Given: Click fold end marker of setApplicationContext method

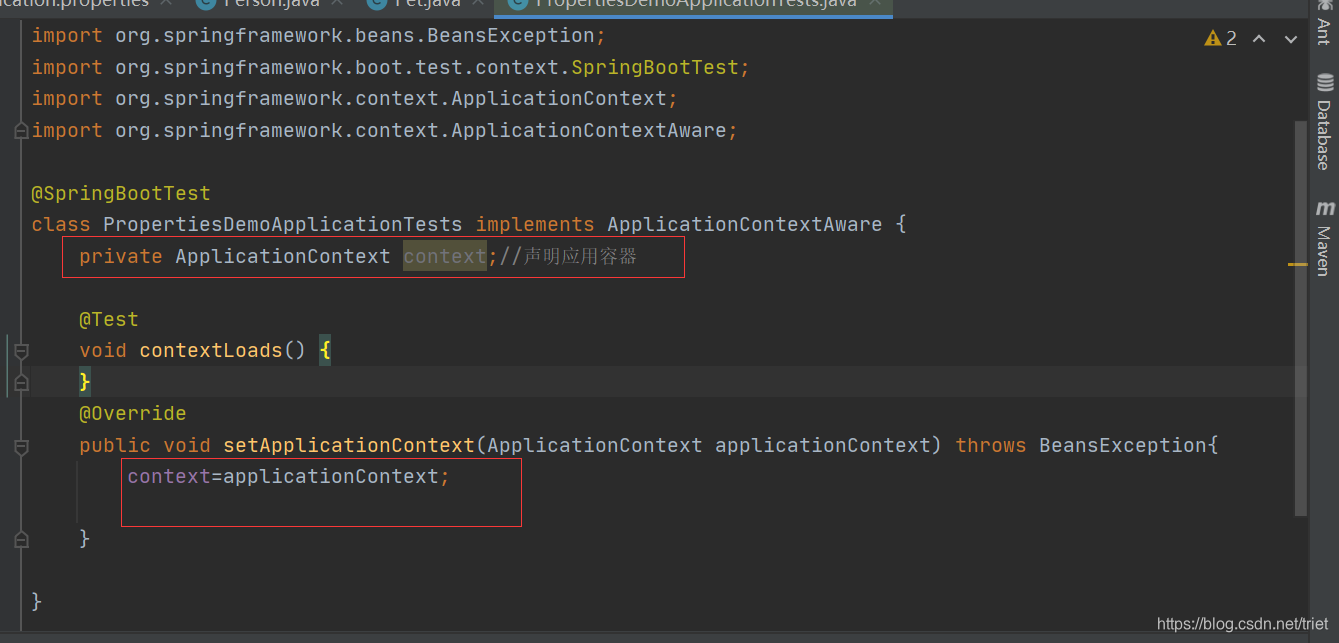Looking at the screenshot, I should (21, 539).
